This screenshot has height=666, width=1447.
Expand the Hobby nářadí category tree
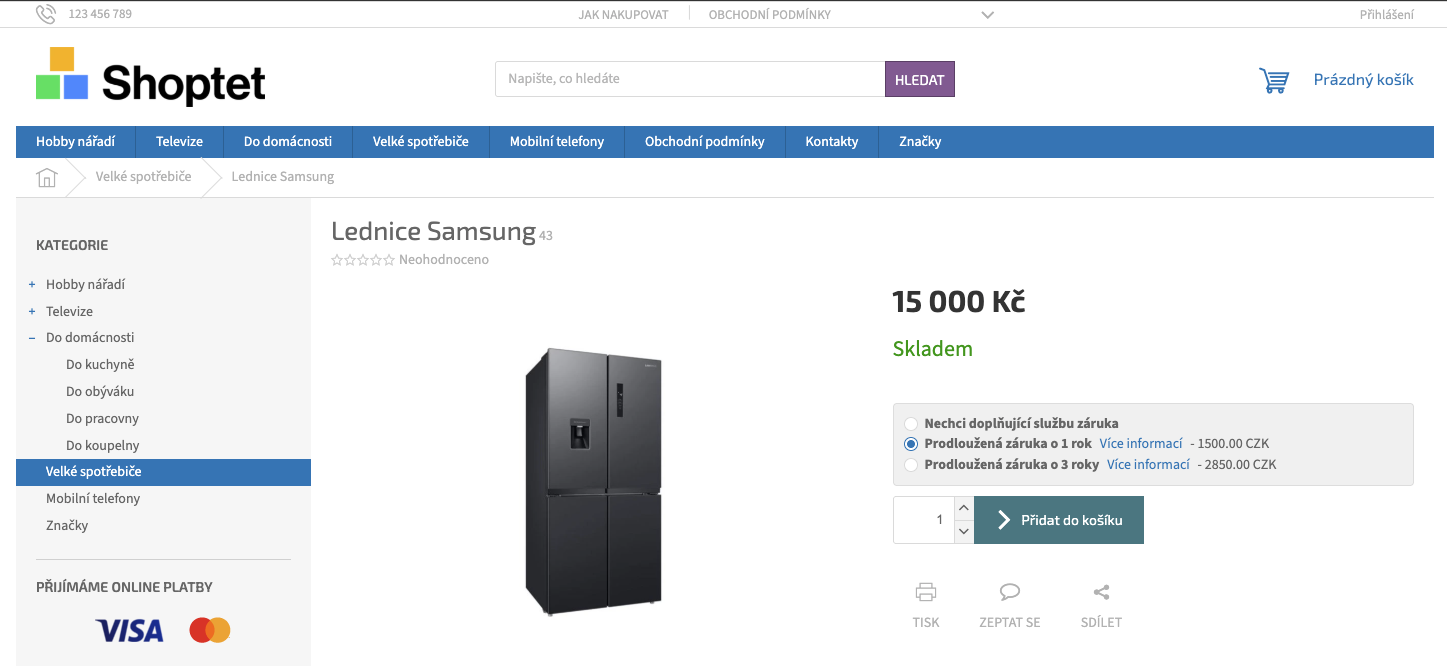coord(32,285)
